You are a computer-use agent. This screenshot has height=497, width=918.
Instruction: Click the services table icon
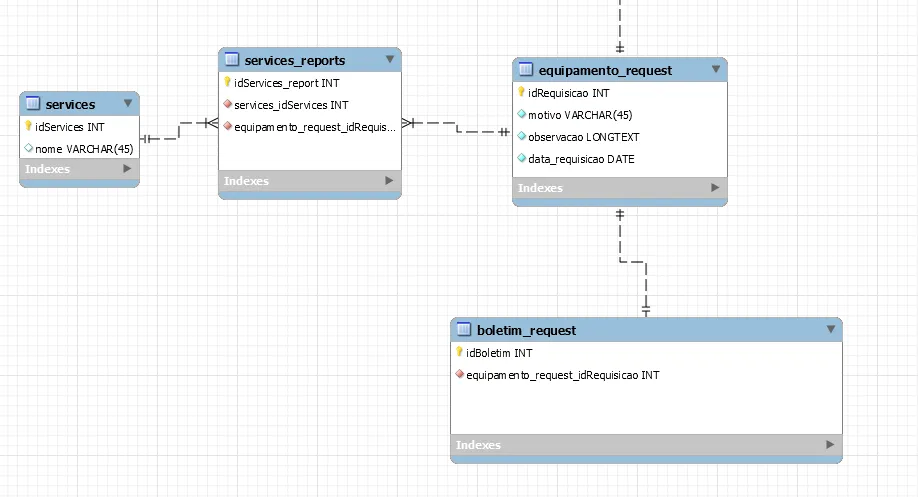(33, 104)
